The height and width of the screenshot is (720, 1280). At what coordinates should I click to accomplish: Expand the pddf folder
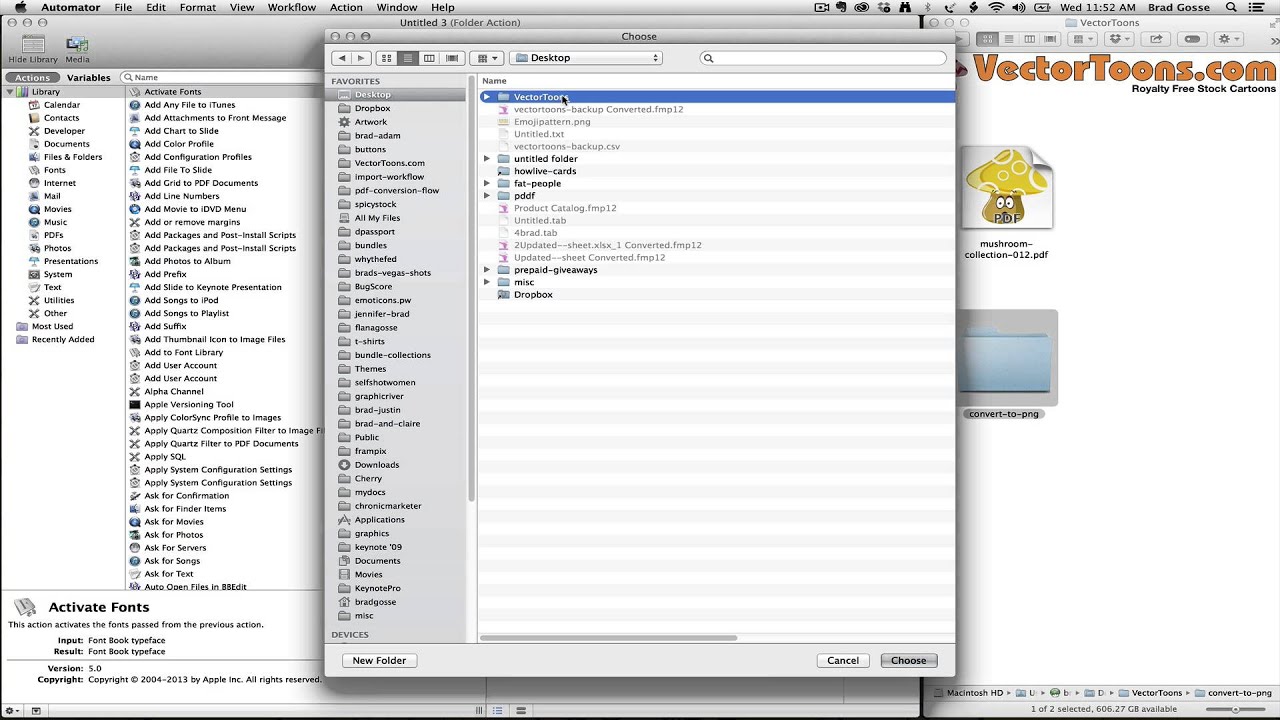pos(487,196)
